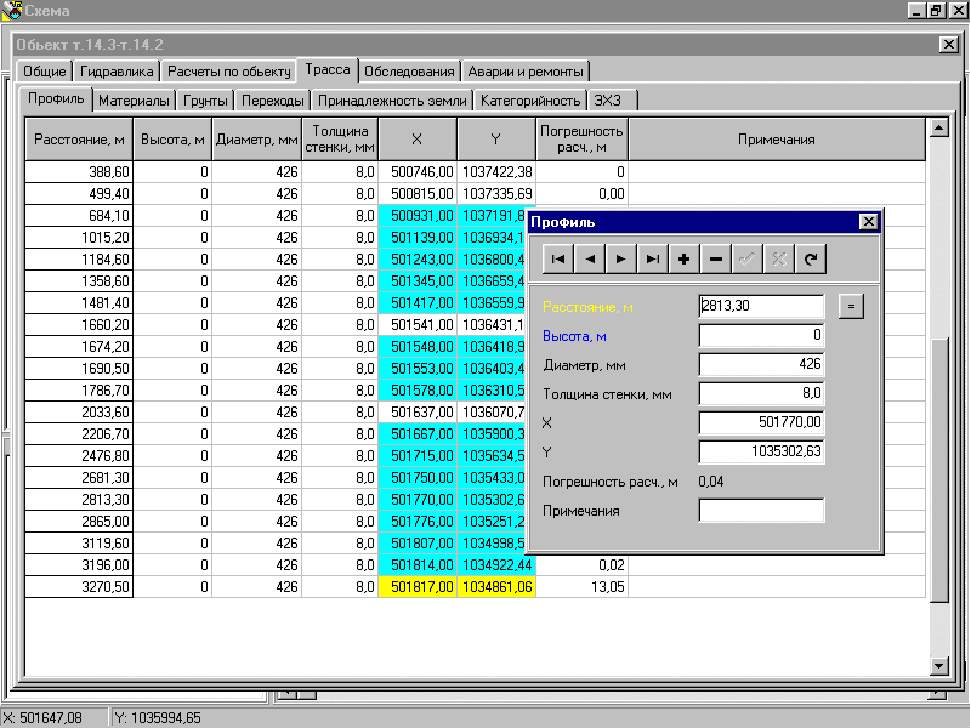Click the Y coordinate field 1035302,63
This screenshot has height=728, width=970.
(762, 451)
